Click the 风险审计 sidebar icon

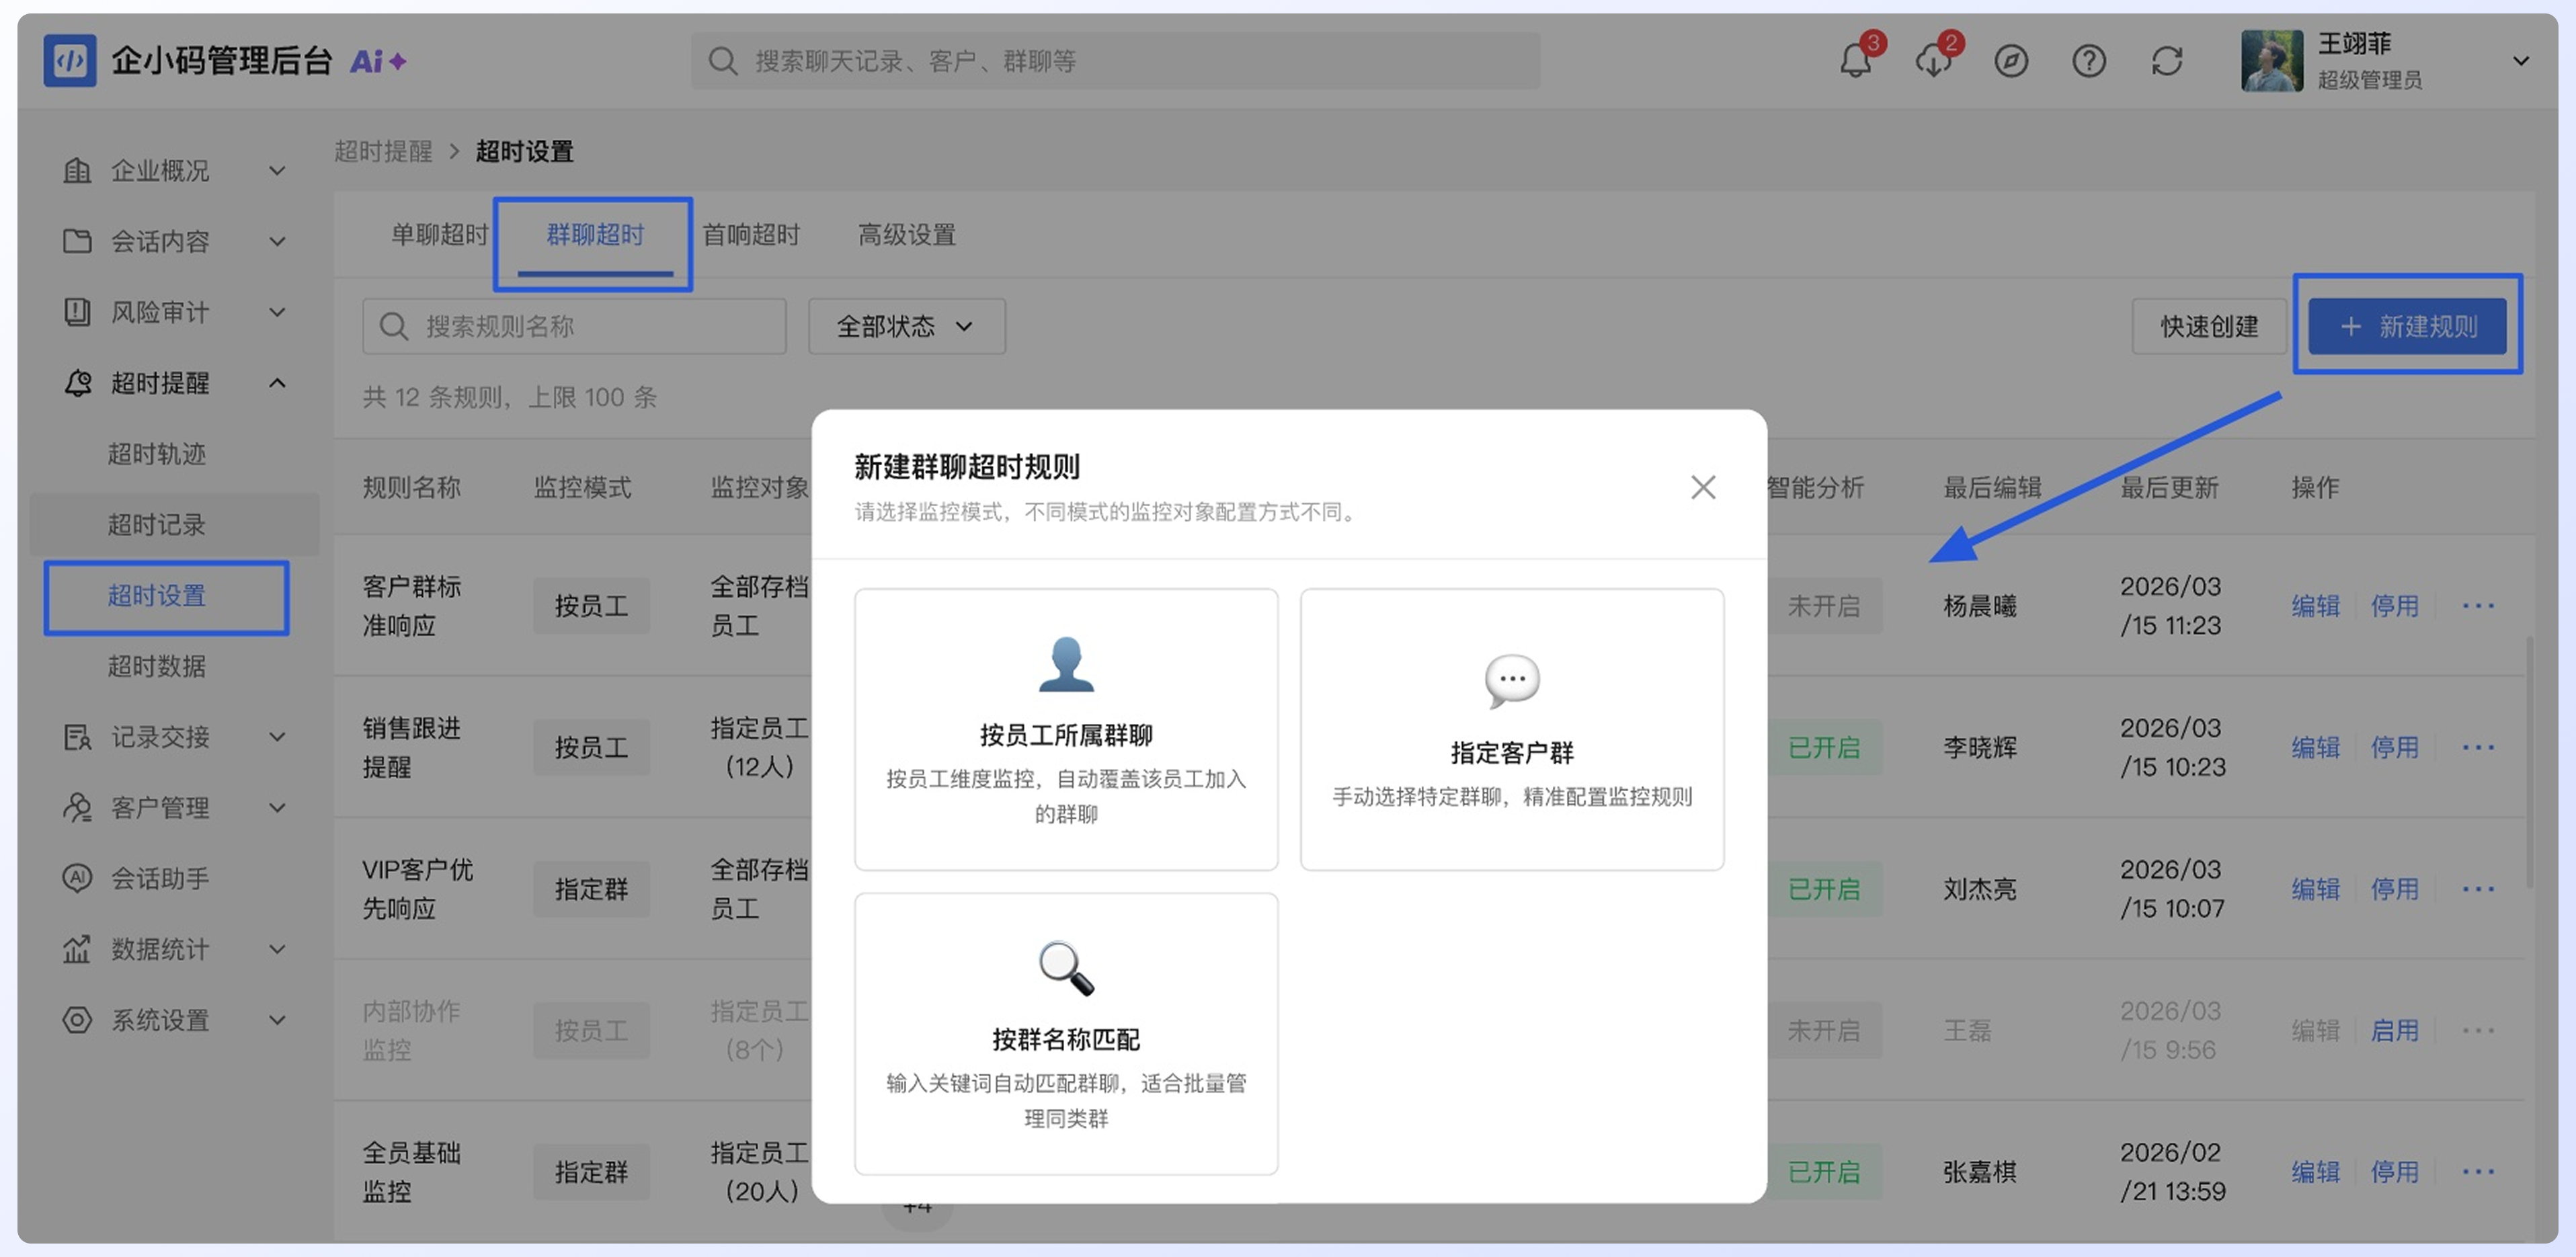[77, 312]
